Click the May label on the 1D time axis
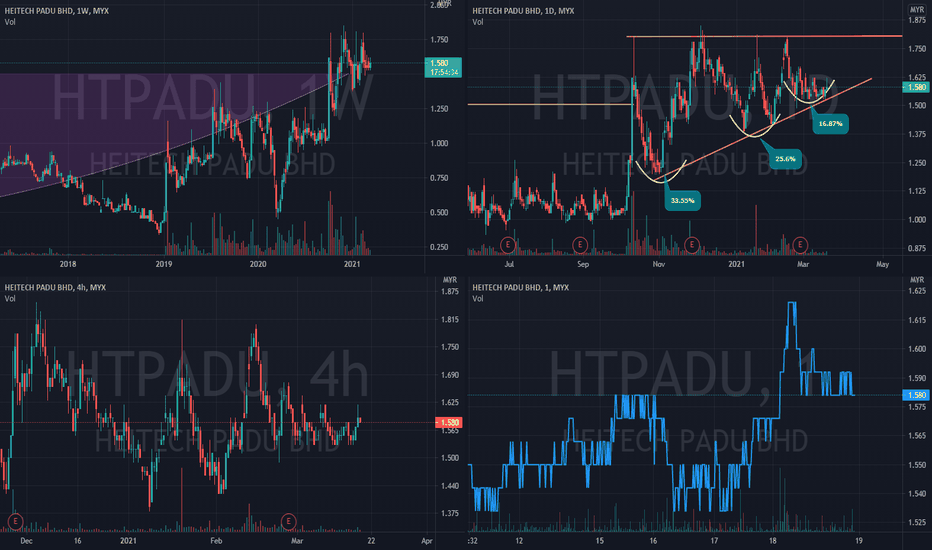 pyautogui.click(x=882, y=264)
